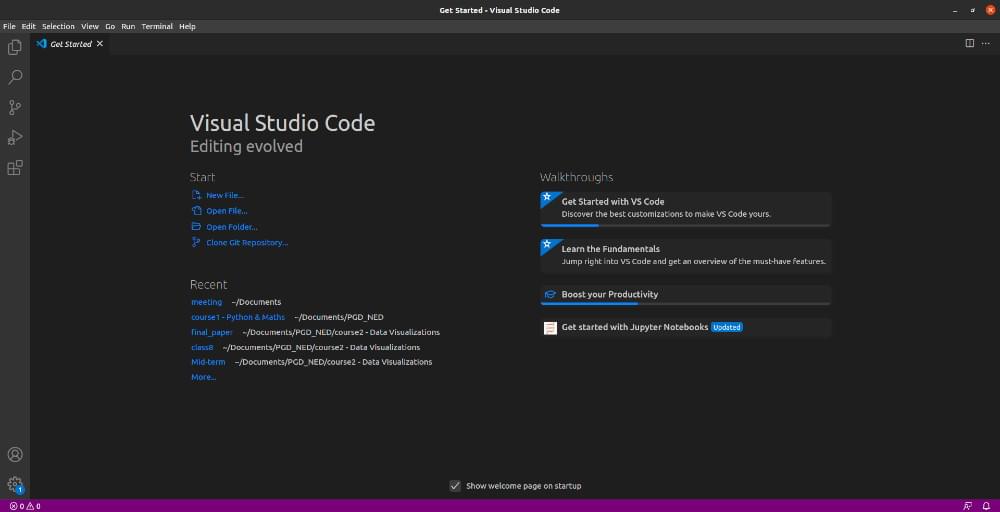
Task: Toggle Show welcome page on startup checkbox
Action: coord(455,486)
